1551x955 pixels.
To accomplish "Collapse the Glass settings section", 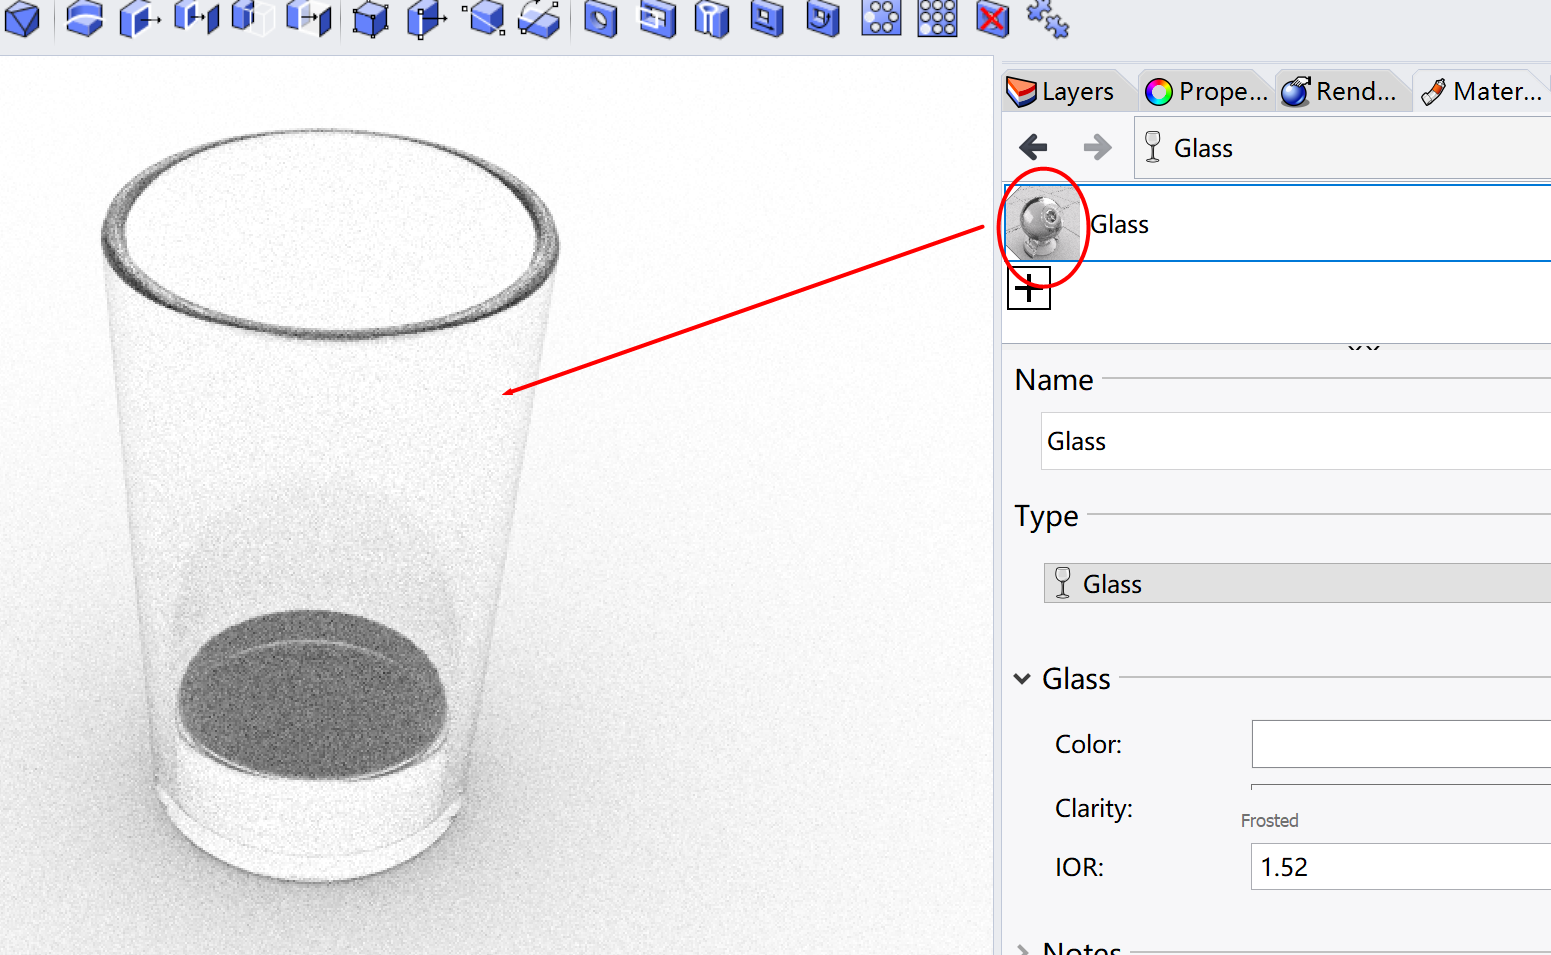I will pyautogui.click(x=1022, y=679).
